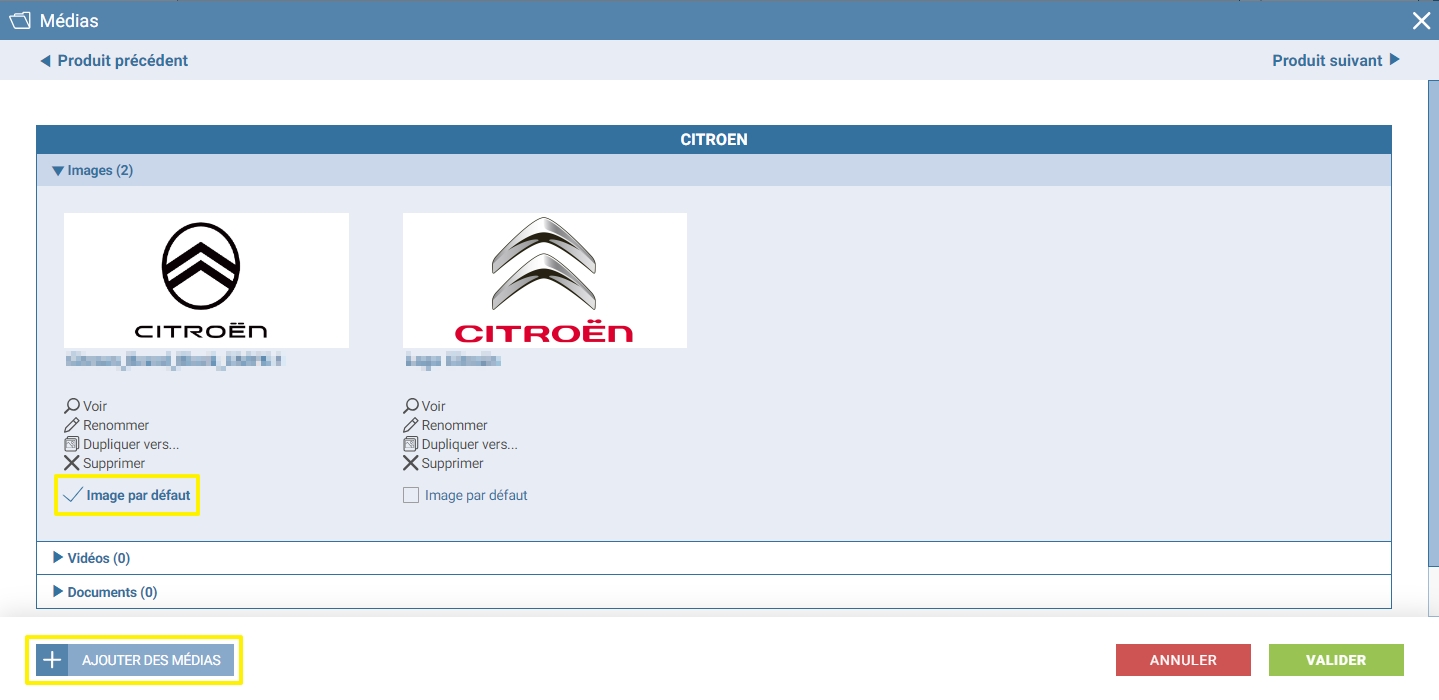Click the X delete icon under black Citroën logo
The image size is (1439, 700).
[72, 463]
